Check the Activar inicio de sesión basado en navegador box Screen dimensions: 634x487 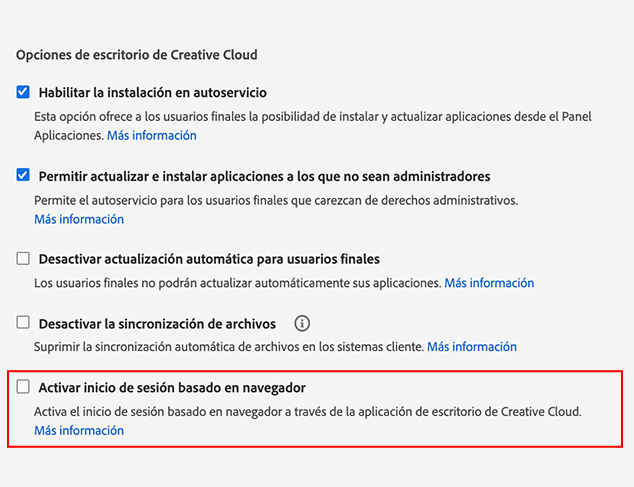point(24,386)
